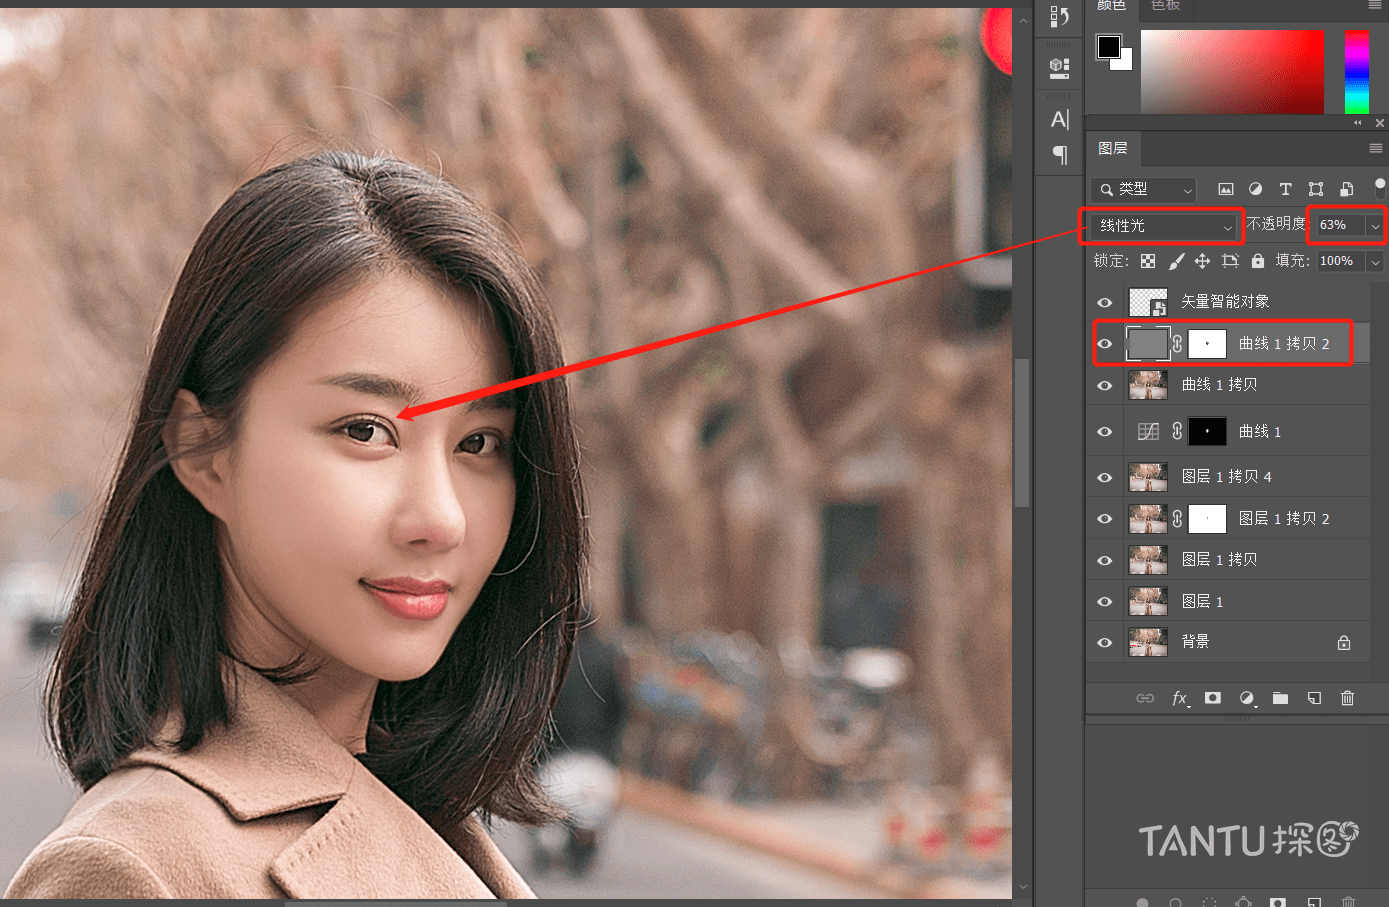
Task: Open the 线性光 blend mode dropdown
Action: point(1164,226)
